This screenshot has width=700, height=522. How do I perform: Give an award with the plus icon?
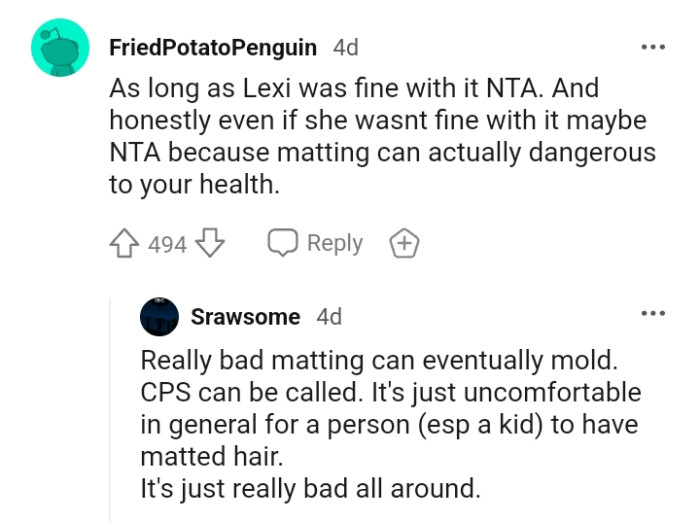[x=405, y=244]
